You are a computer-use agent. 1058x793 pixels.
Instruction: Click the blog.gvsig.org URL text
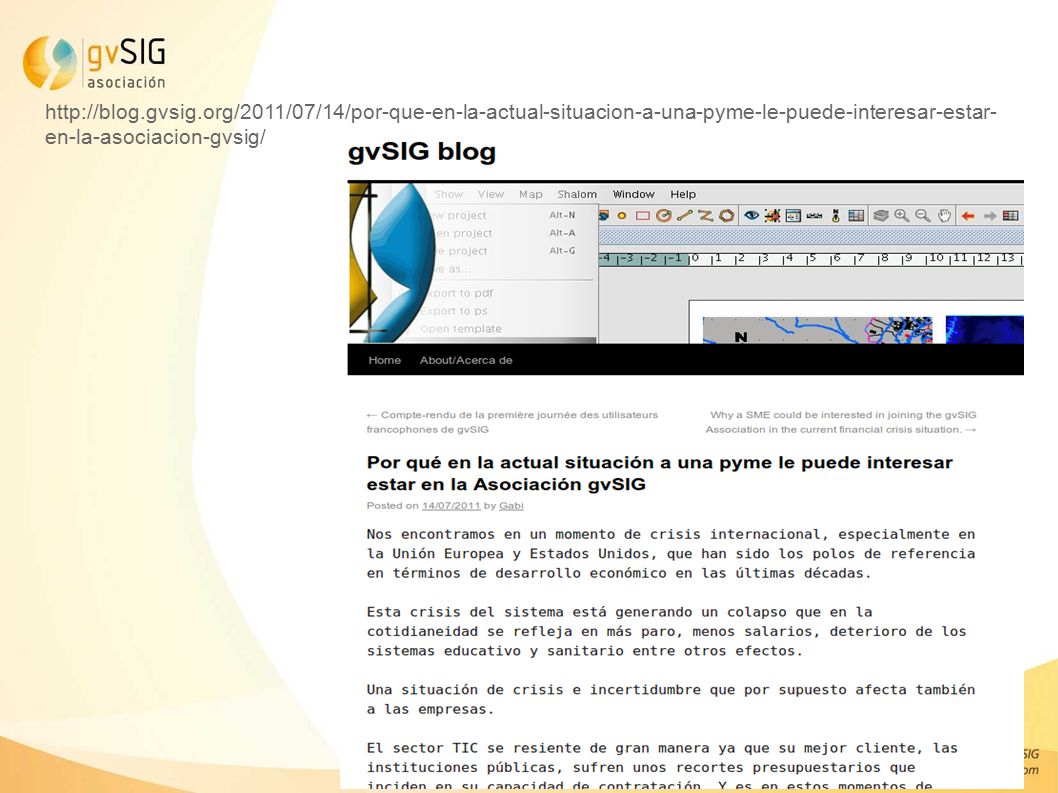tap(520, 124)
